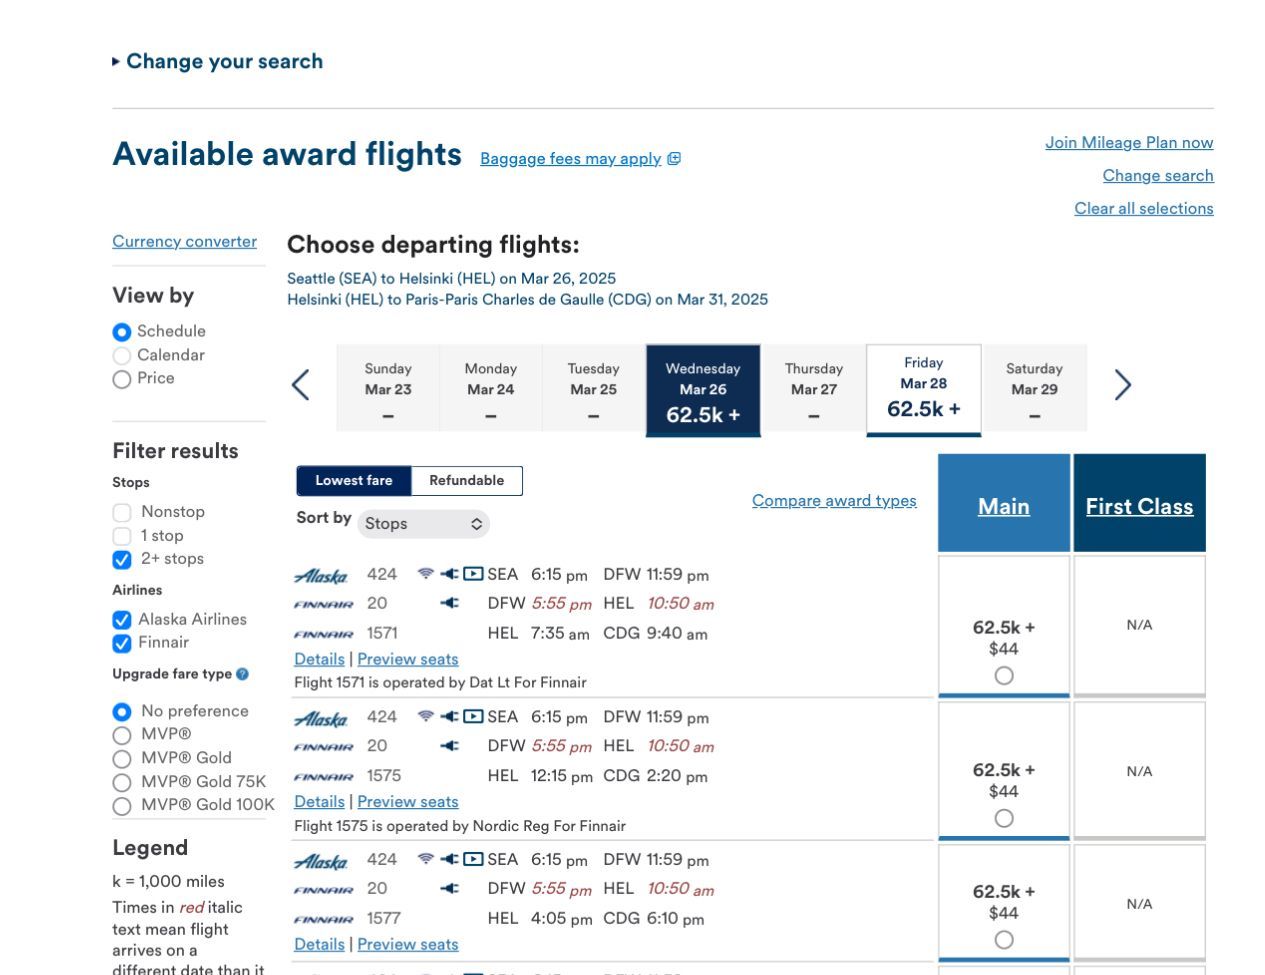
Task: Uncheck the Finnair airline filter
Action: click(x=122, y=643)
